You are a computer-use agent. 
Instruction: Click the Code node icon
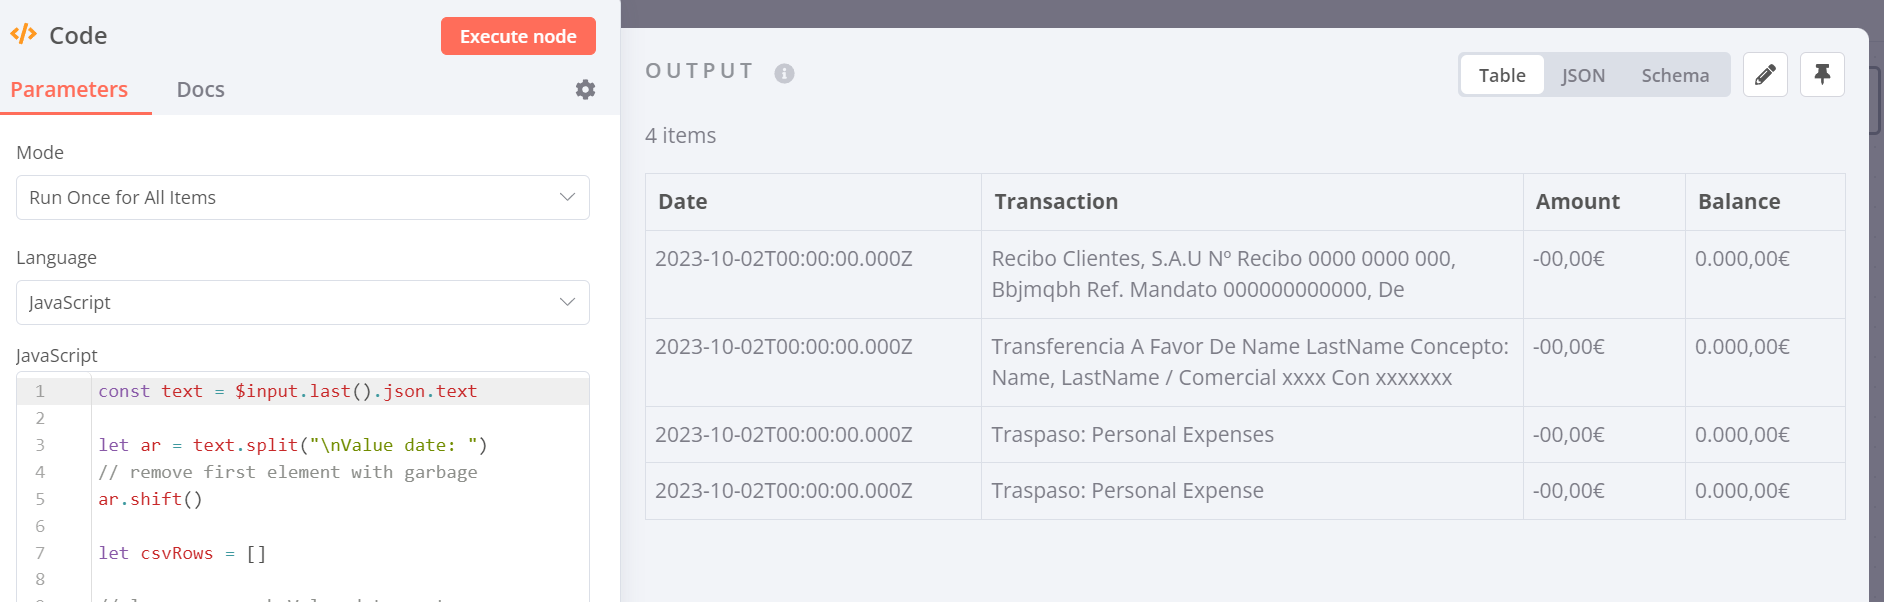pyautogui.click(x=23, y=35)
